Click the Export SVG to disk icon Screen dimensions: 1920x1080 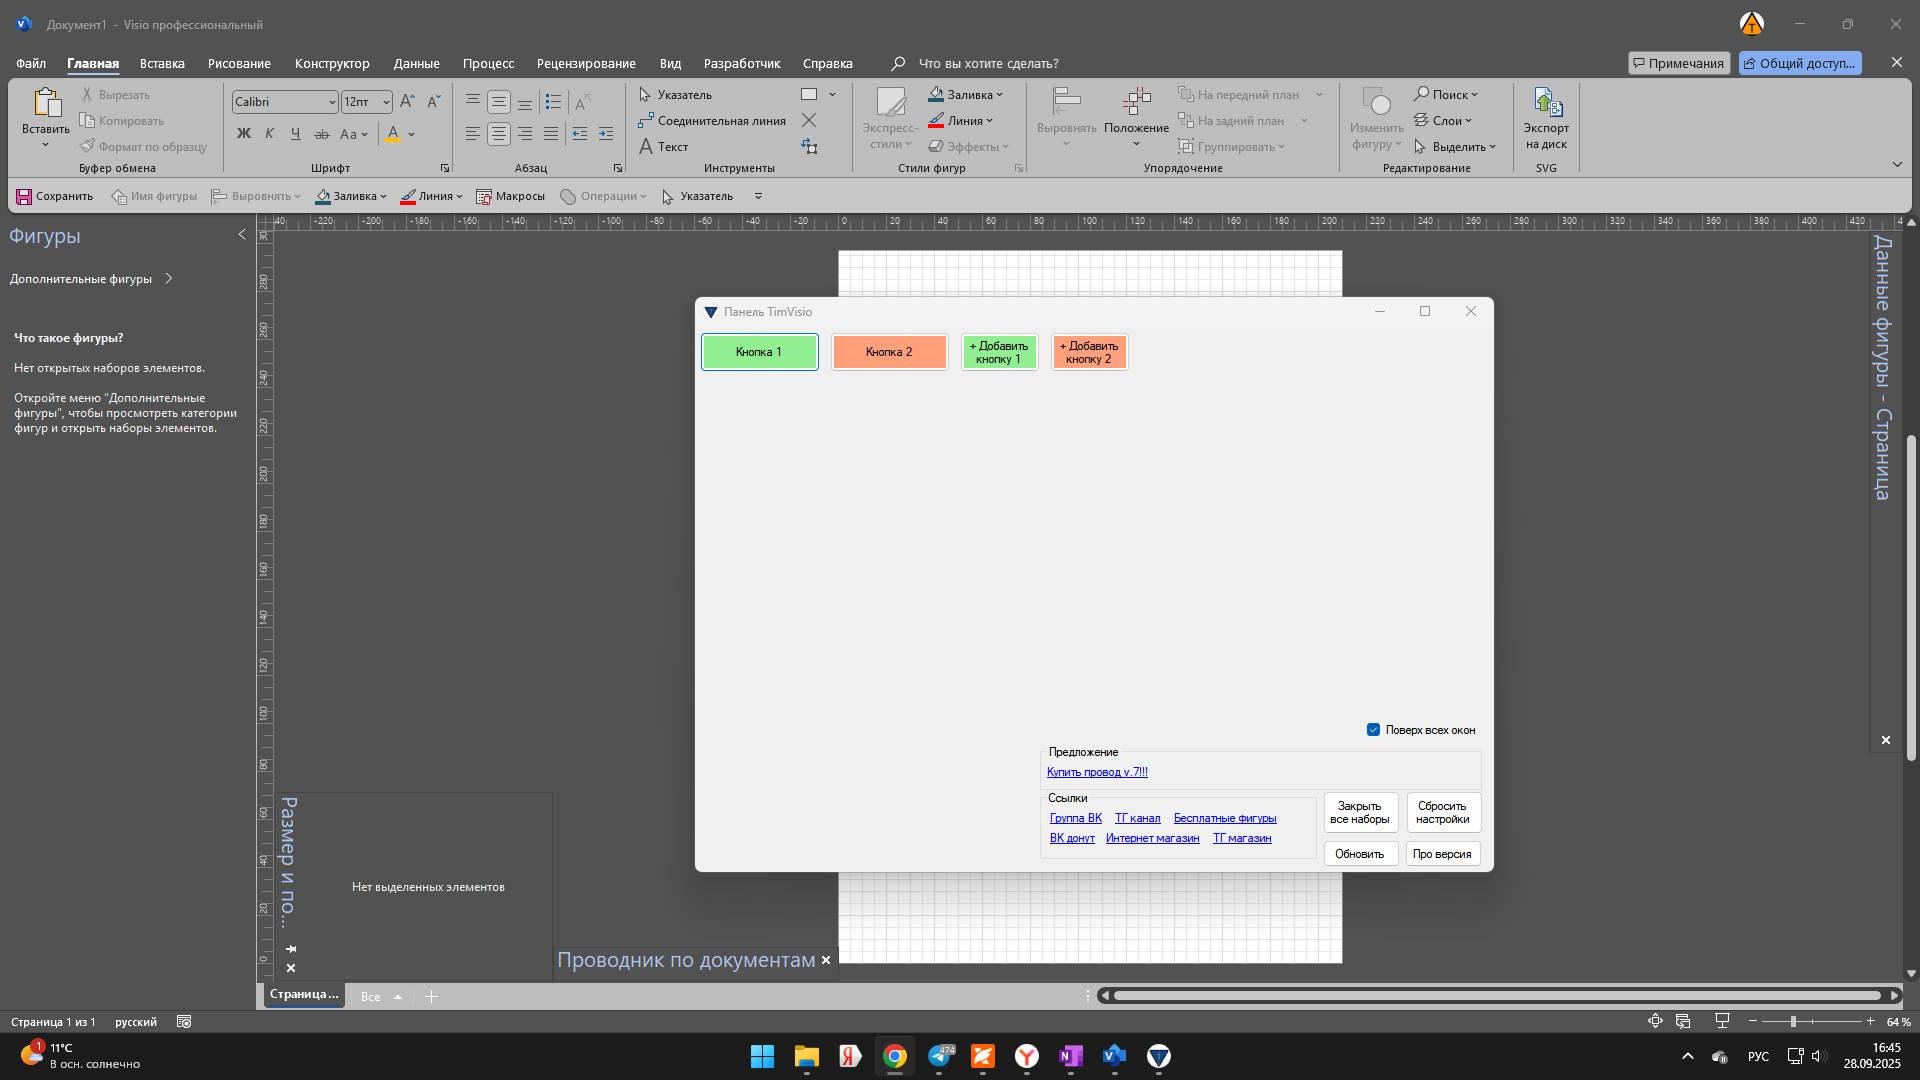pos(1546,104)
